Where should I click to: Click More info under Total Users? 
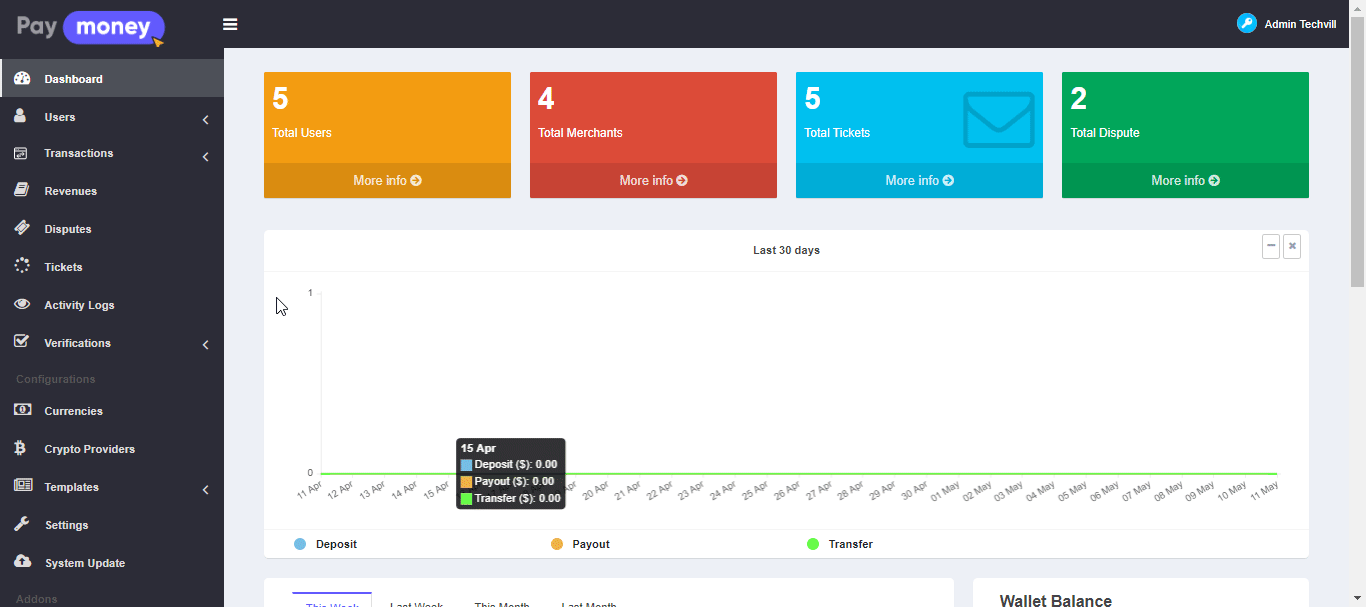tap(387, 181)
